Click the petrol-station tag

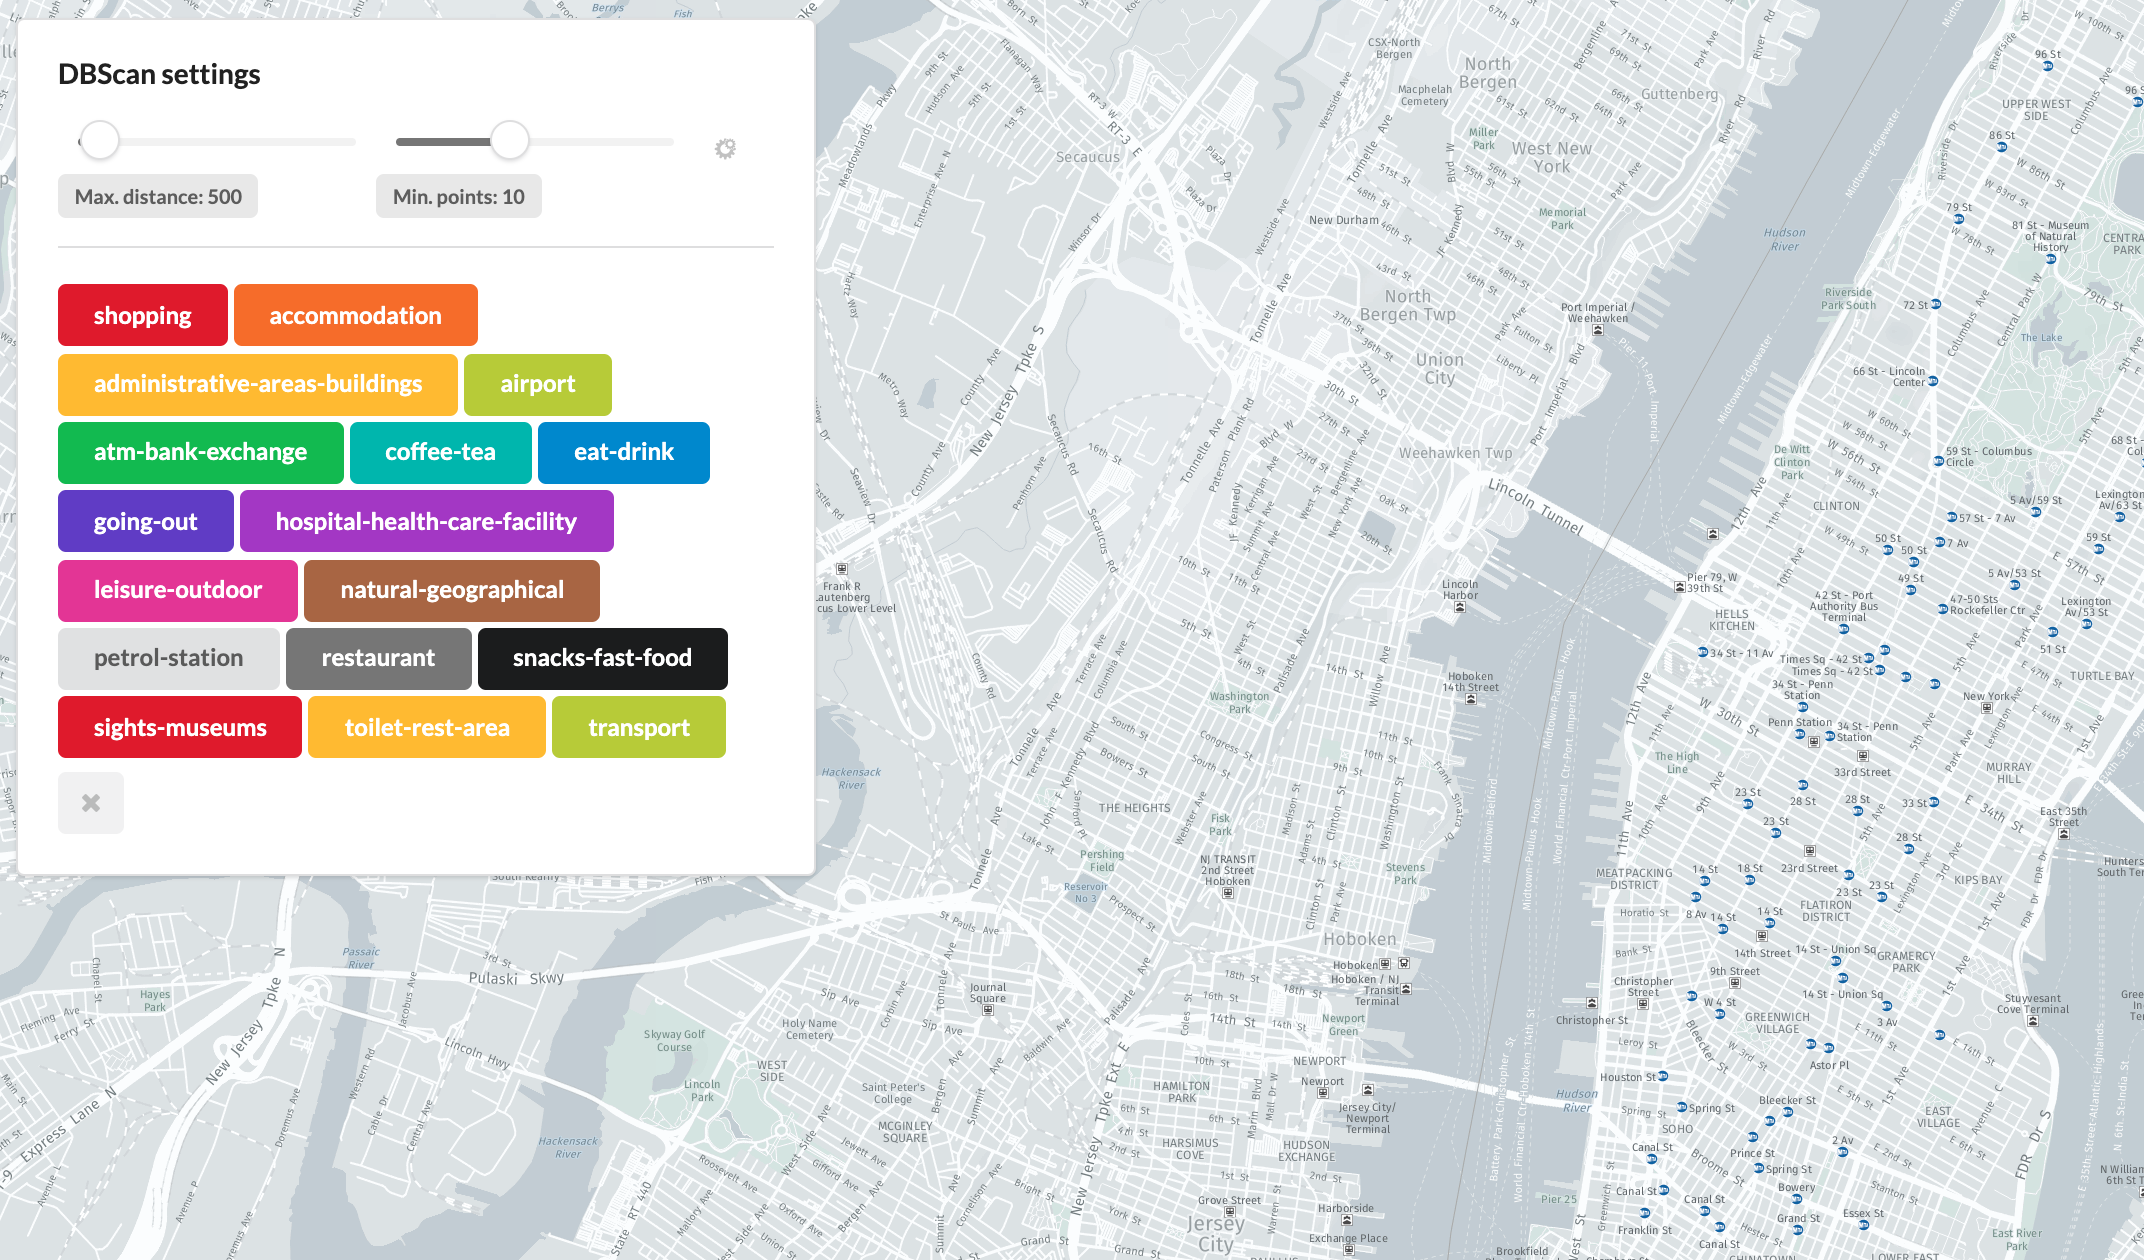click(x=168, y=658)
